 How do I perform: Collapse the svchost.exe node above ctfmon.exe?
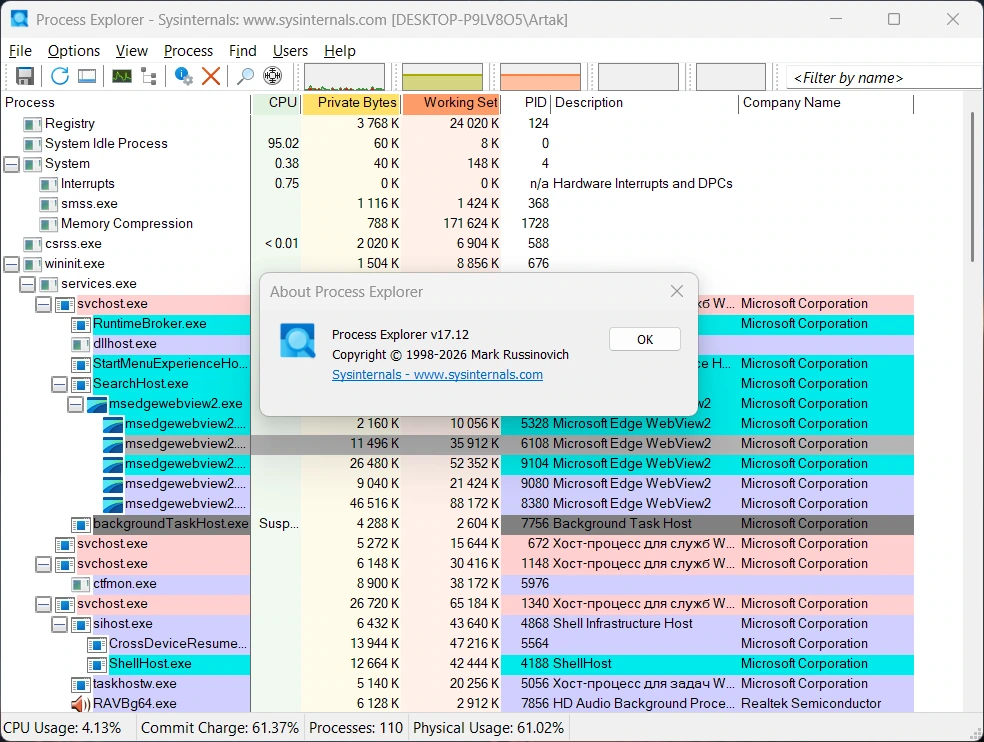(x=43, y=564)
